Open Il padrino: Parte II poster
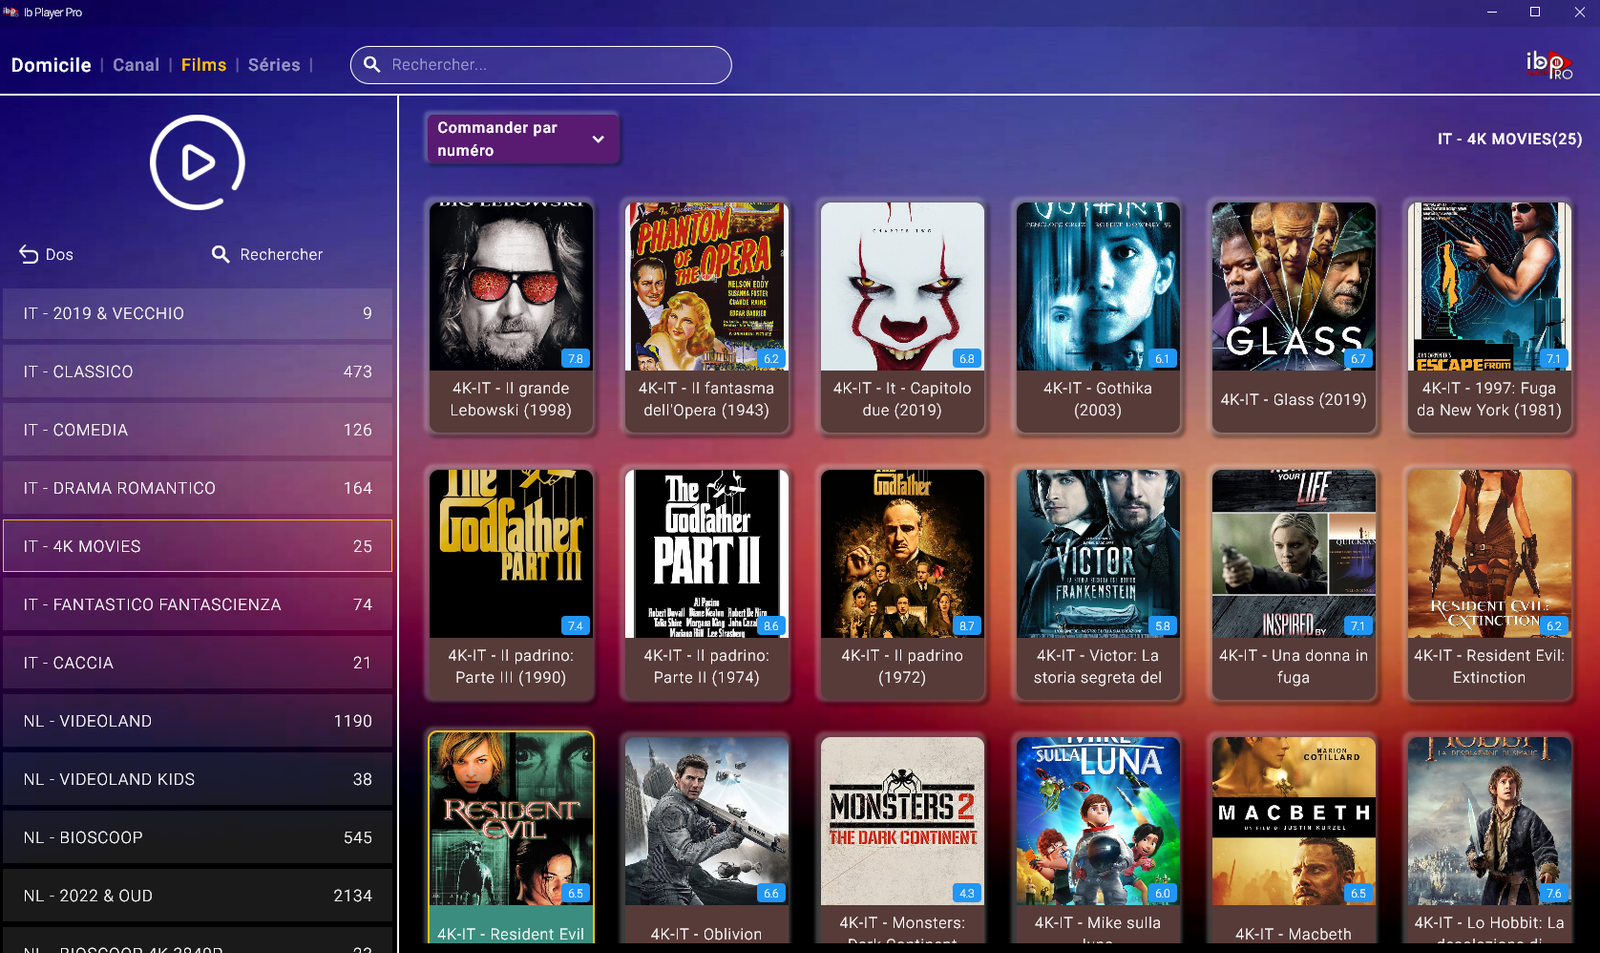 tap(707, 554)
